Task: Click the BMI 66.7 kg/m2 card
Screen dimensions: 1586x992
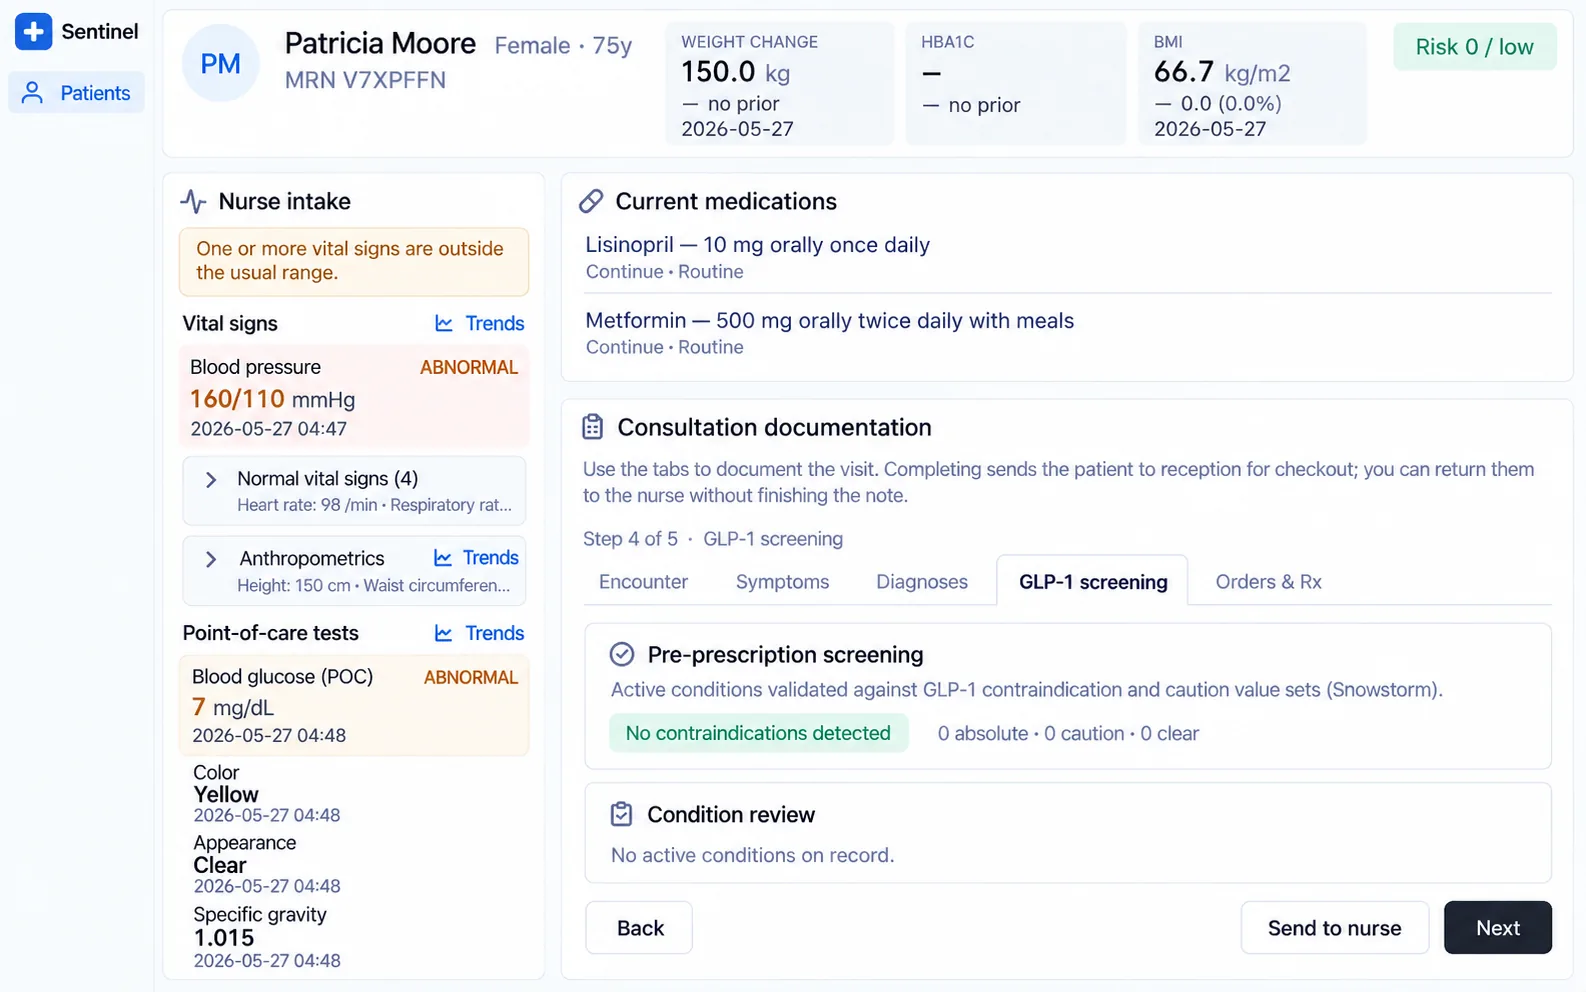Action: click(1252, 84)
